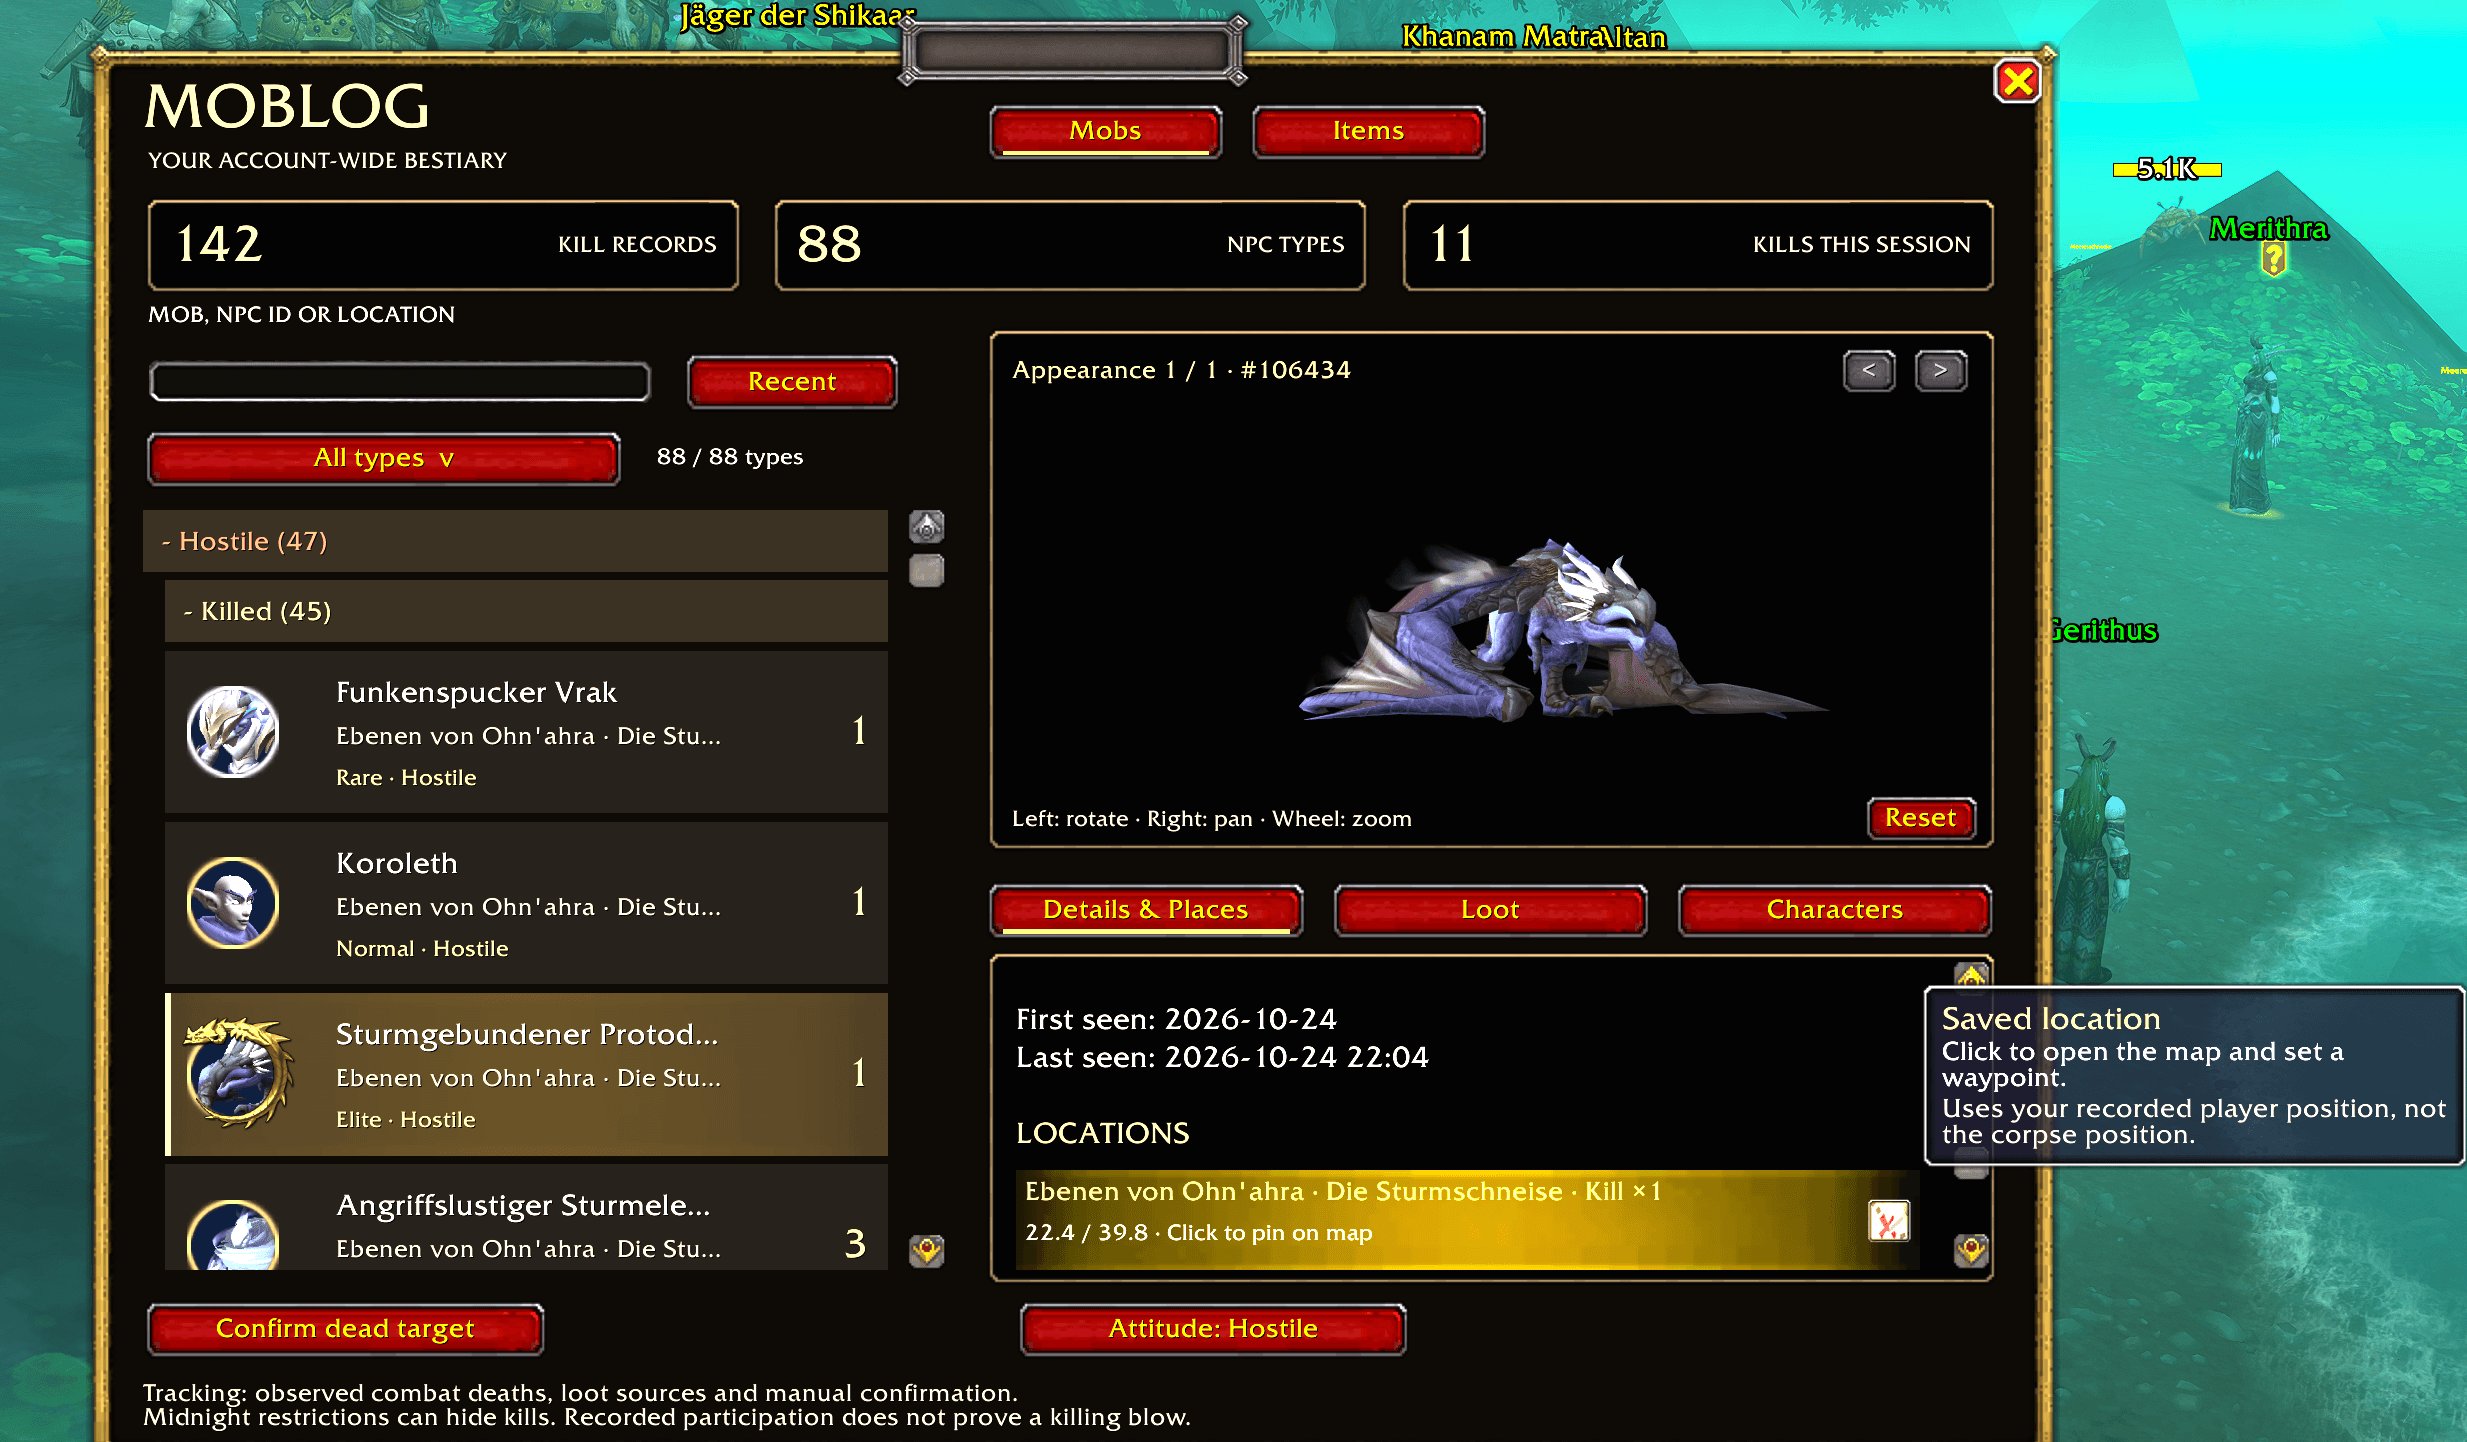Switch to the Mobs tab
The width and height of the screenshot is (2467, 1442).
[x=1105, y=131]
